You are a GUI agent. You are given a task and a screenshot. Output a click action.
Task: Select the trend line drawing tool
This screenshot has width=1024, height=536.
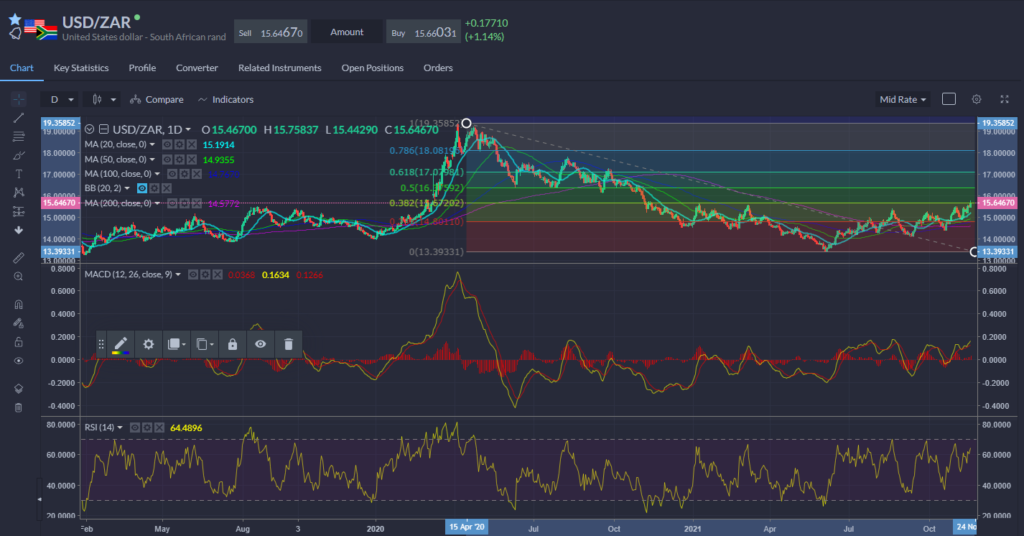click(18, 118)
